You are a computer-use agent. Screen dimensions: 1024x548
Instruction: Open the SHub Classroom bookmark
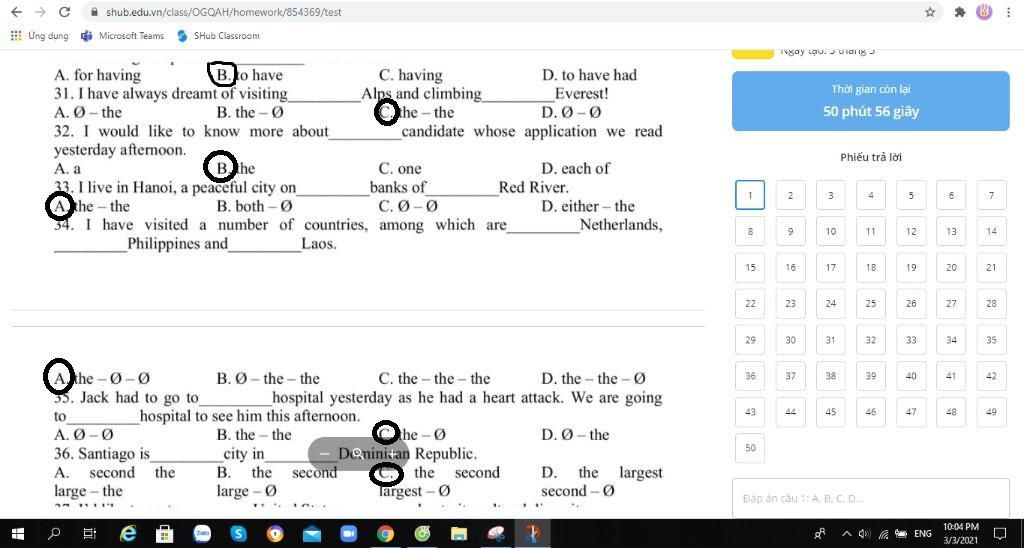(218, 36)
